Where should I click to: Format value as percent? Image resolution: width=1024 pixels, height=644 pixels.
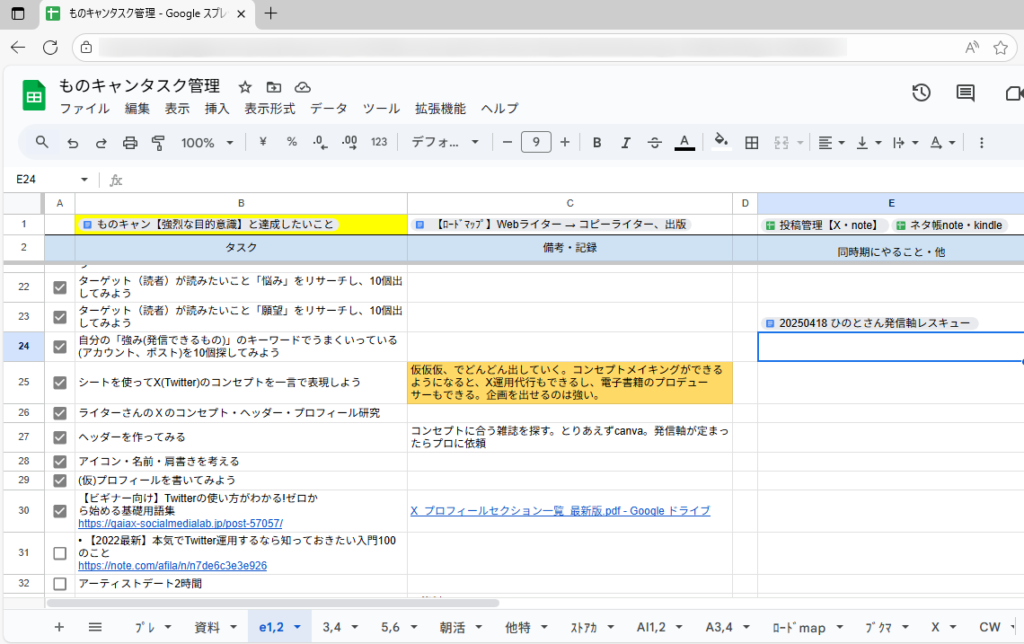290,142
